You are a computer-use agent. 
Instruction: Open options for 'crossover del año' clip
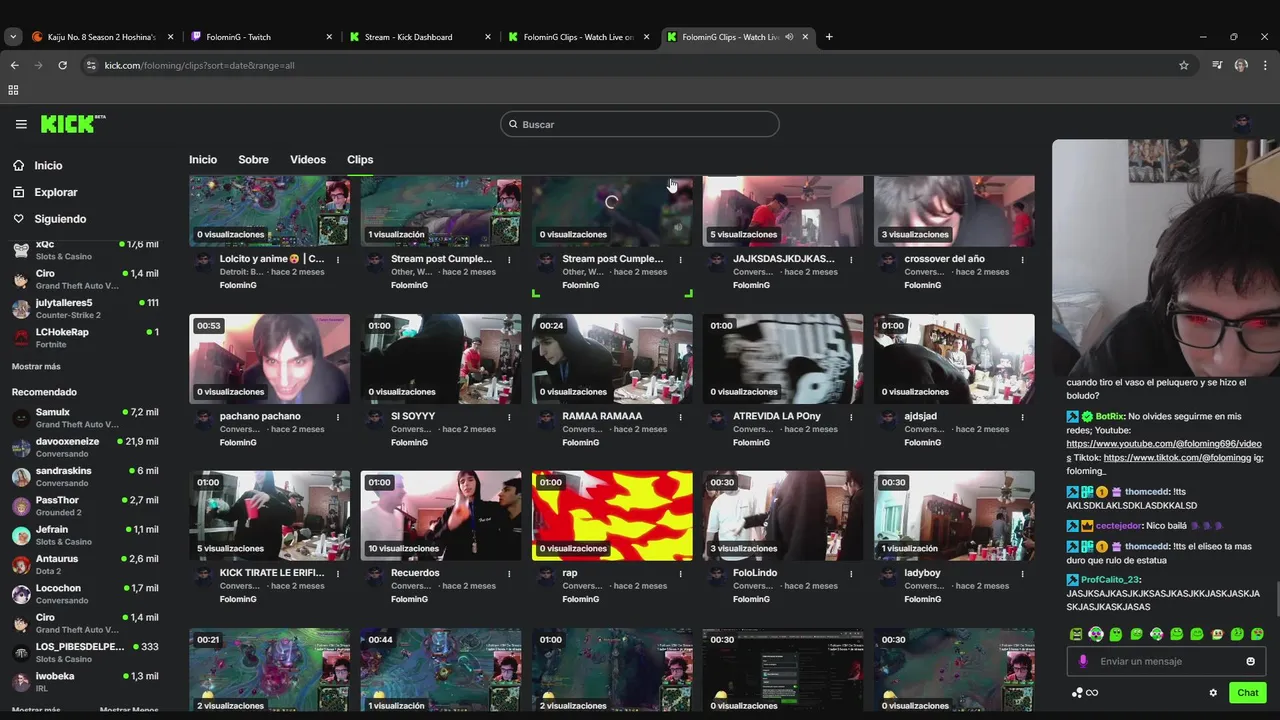click(x=1022, y=260)
